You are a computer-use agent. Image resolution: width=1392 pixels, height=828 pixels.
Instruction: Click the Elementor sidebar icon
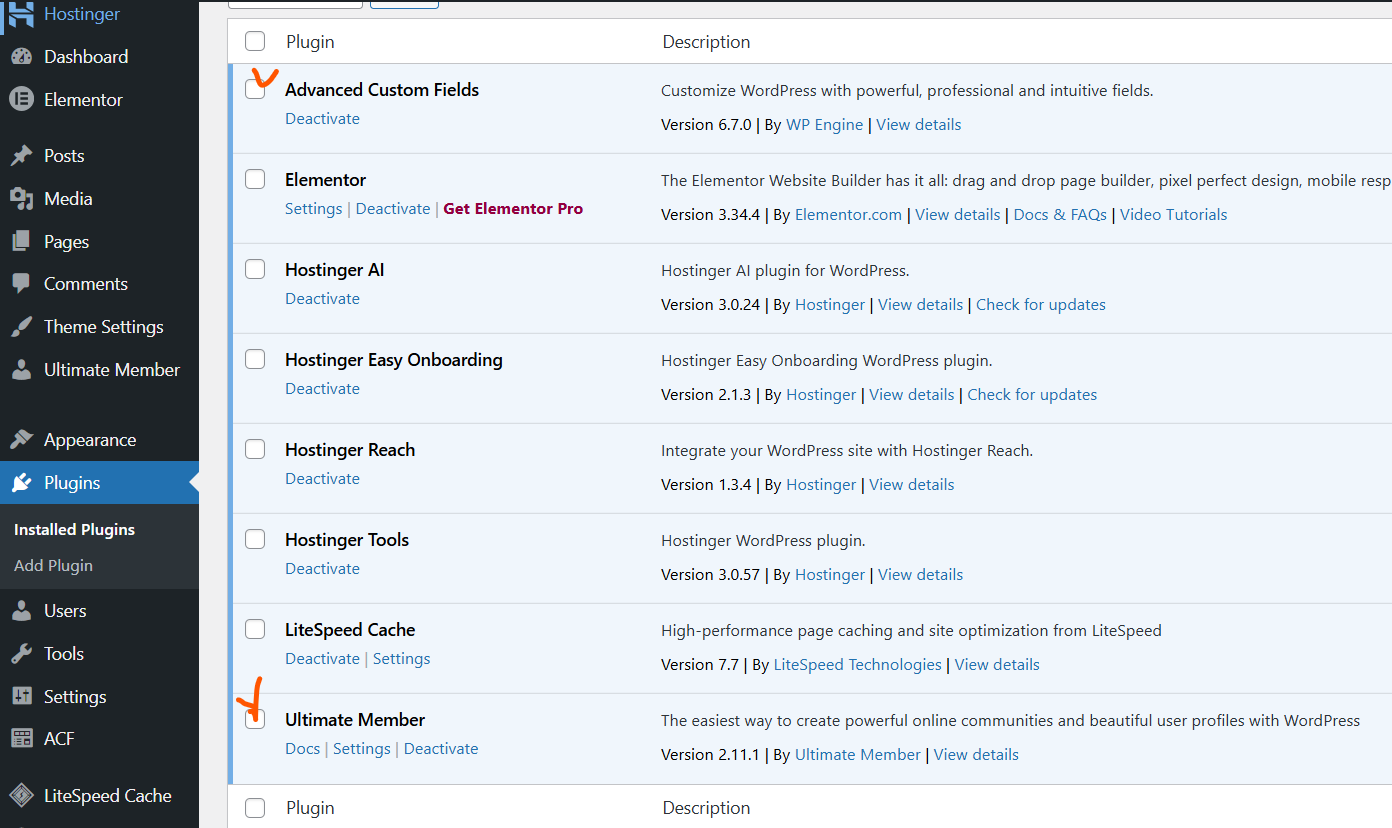tap(21, 100)
